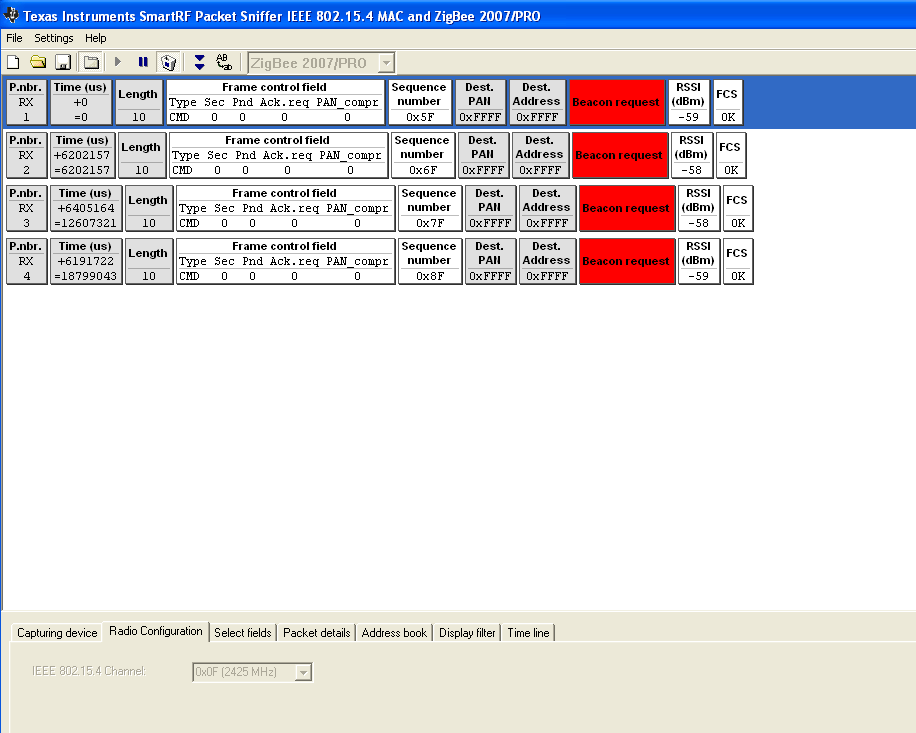Click sequence number 0x6F
The image size is (916, 733).
tap(423, 170)
